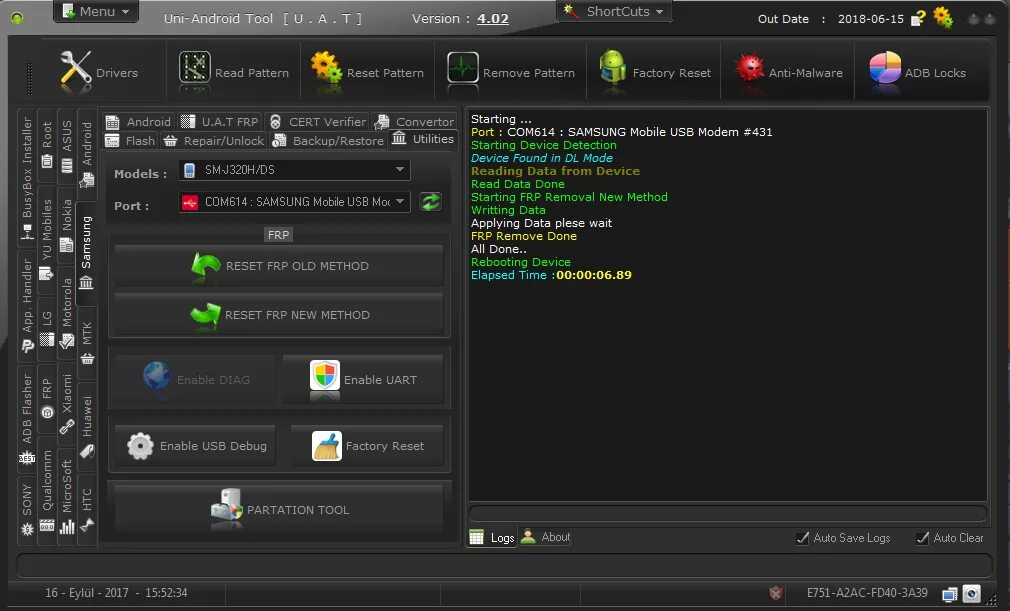
Task: Click the Elapsed Time log line
Action: 551,275
